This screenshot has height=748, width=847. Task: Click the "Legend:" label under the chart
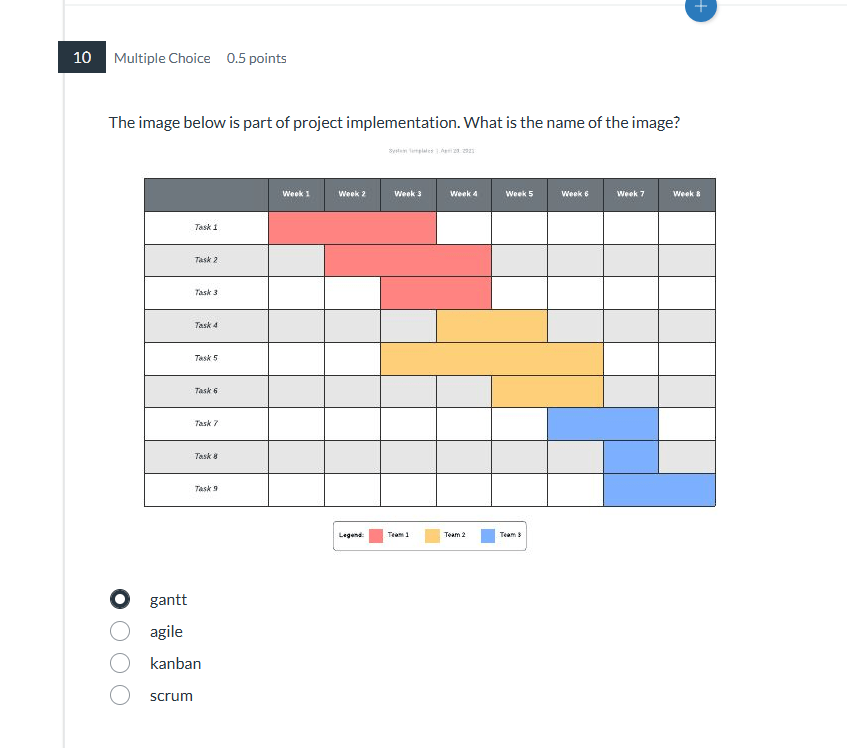pos(350,535)
